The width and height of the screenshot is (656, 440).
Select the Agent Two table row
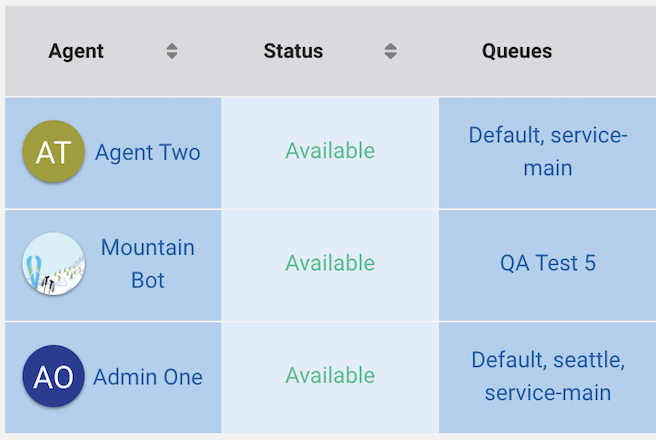pos(331,153)
